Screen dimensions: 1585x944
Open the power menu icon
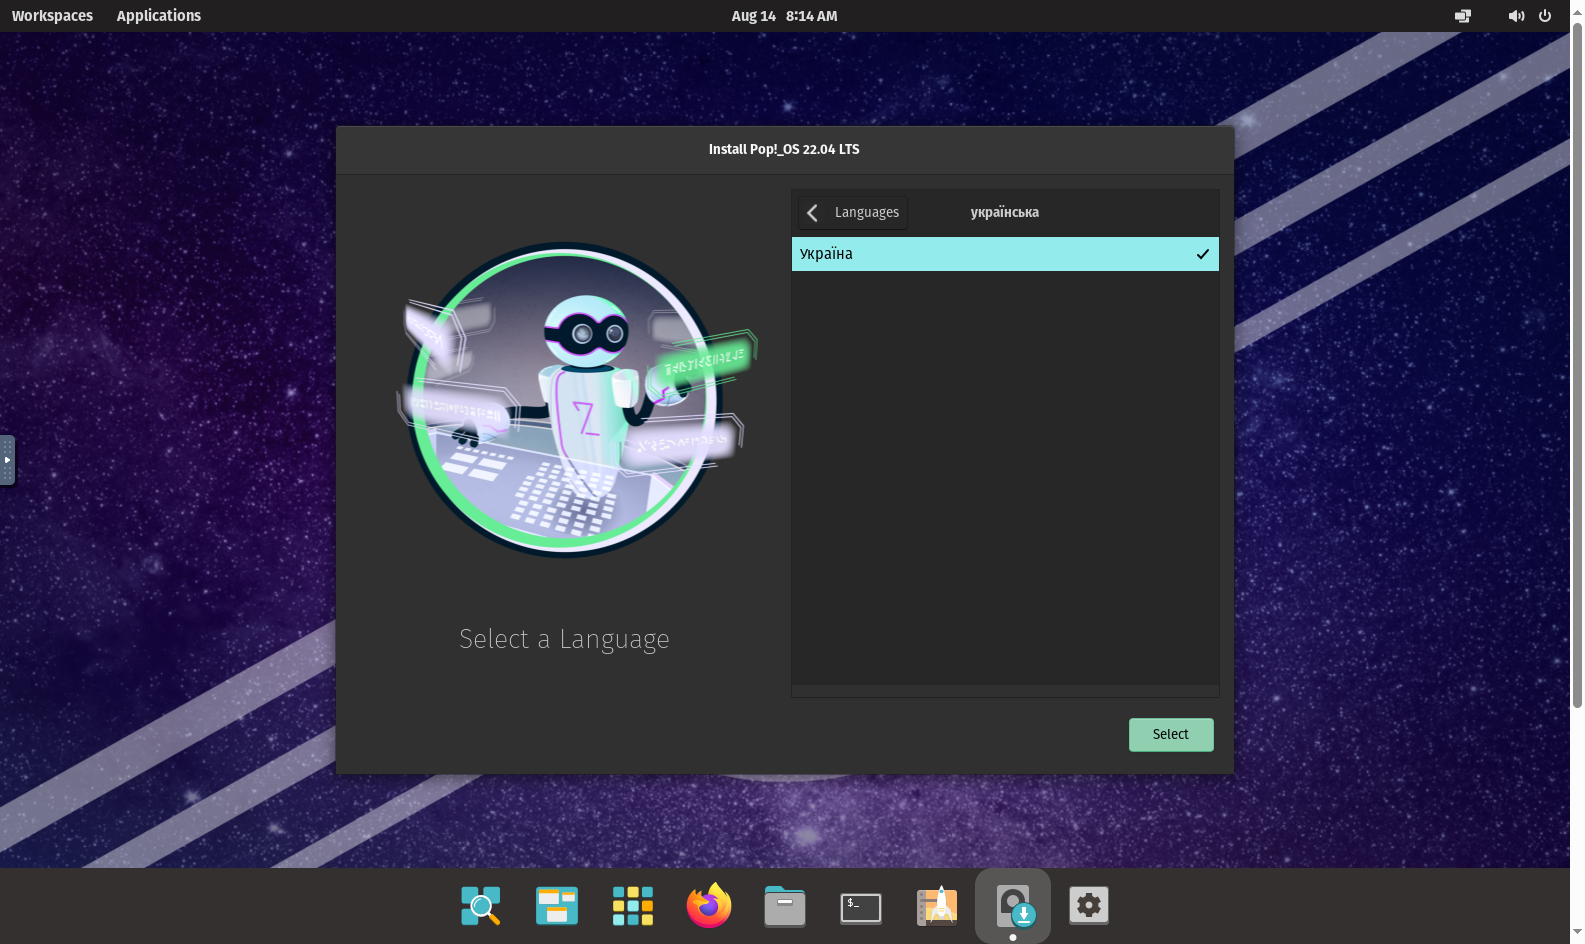pos(1545,16)
